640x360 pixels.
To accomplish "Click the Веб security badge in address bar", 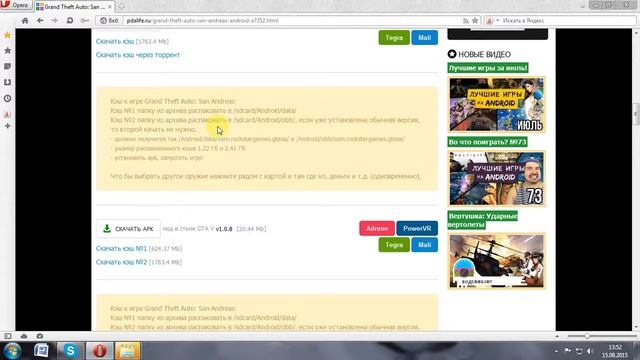I will [x=109, y=20].
